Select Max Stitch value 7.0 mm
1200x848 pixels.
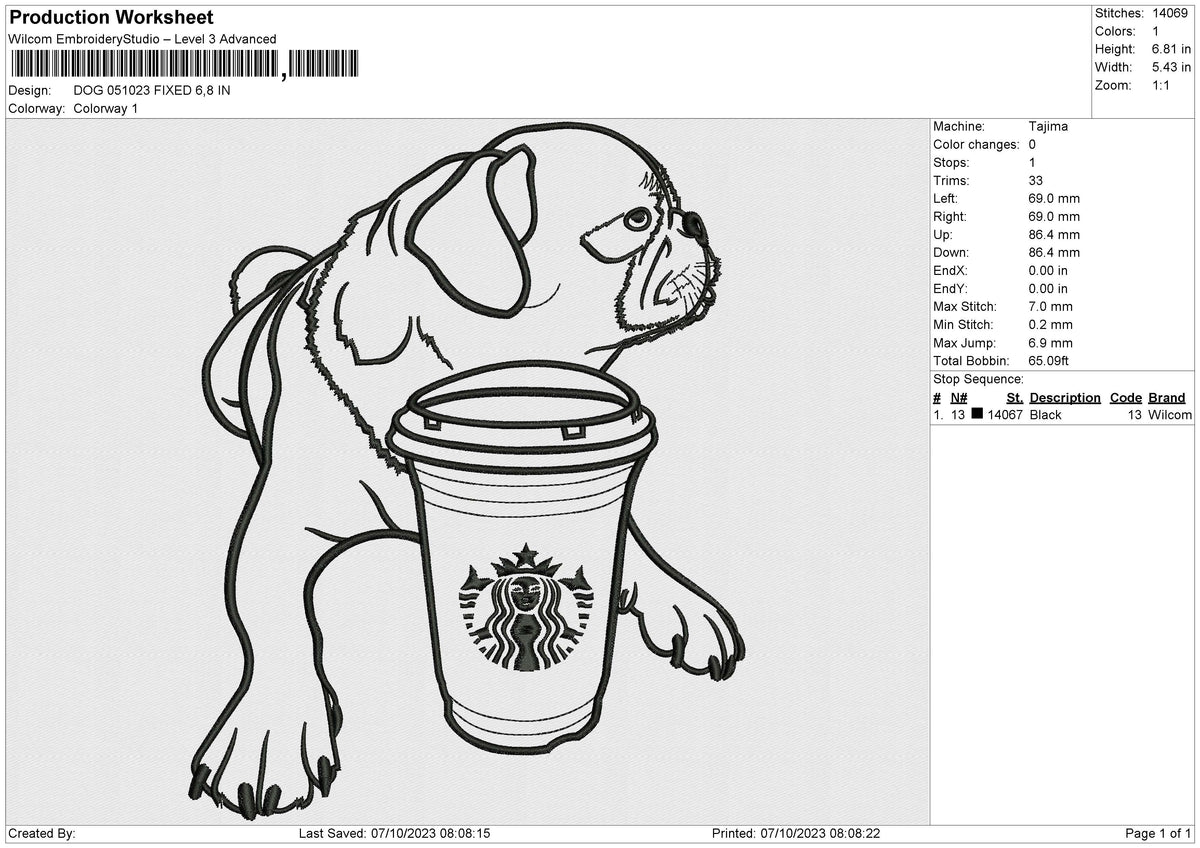point(1050,306)
